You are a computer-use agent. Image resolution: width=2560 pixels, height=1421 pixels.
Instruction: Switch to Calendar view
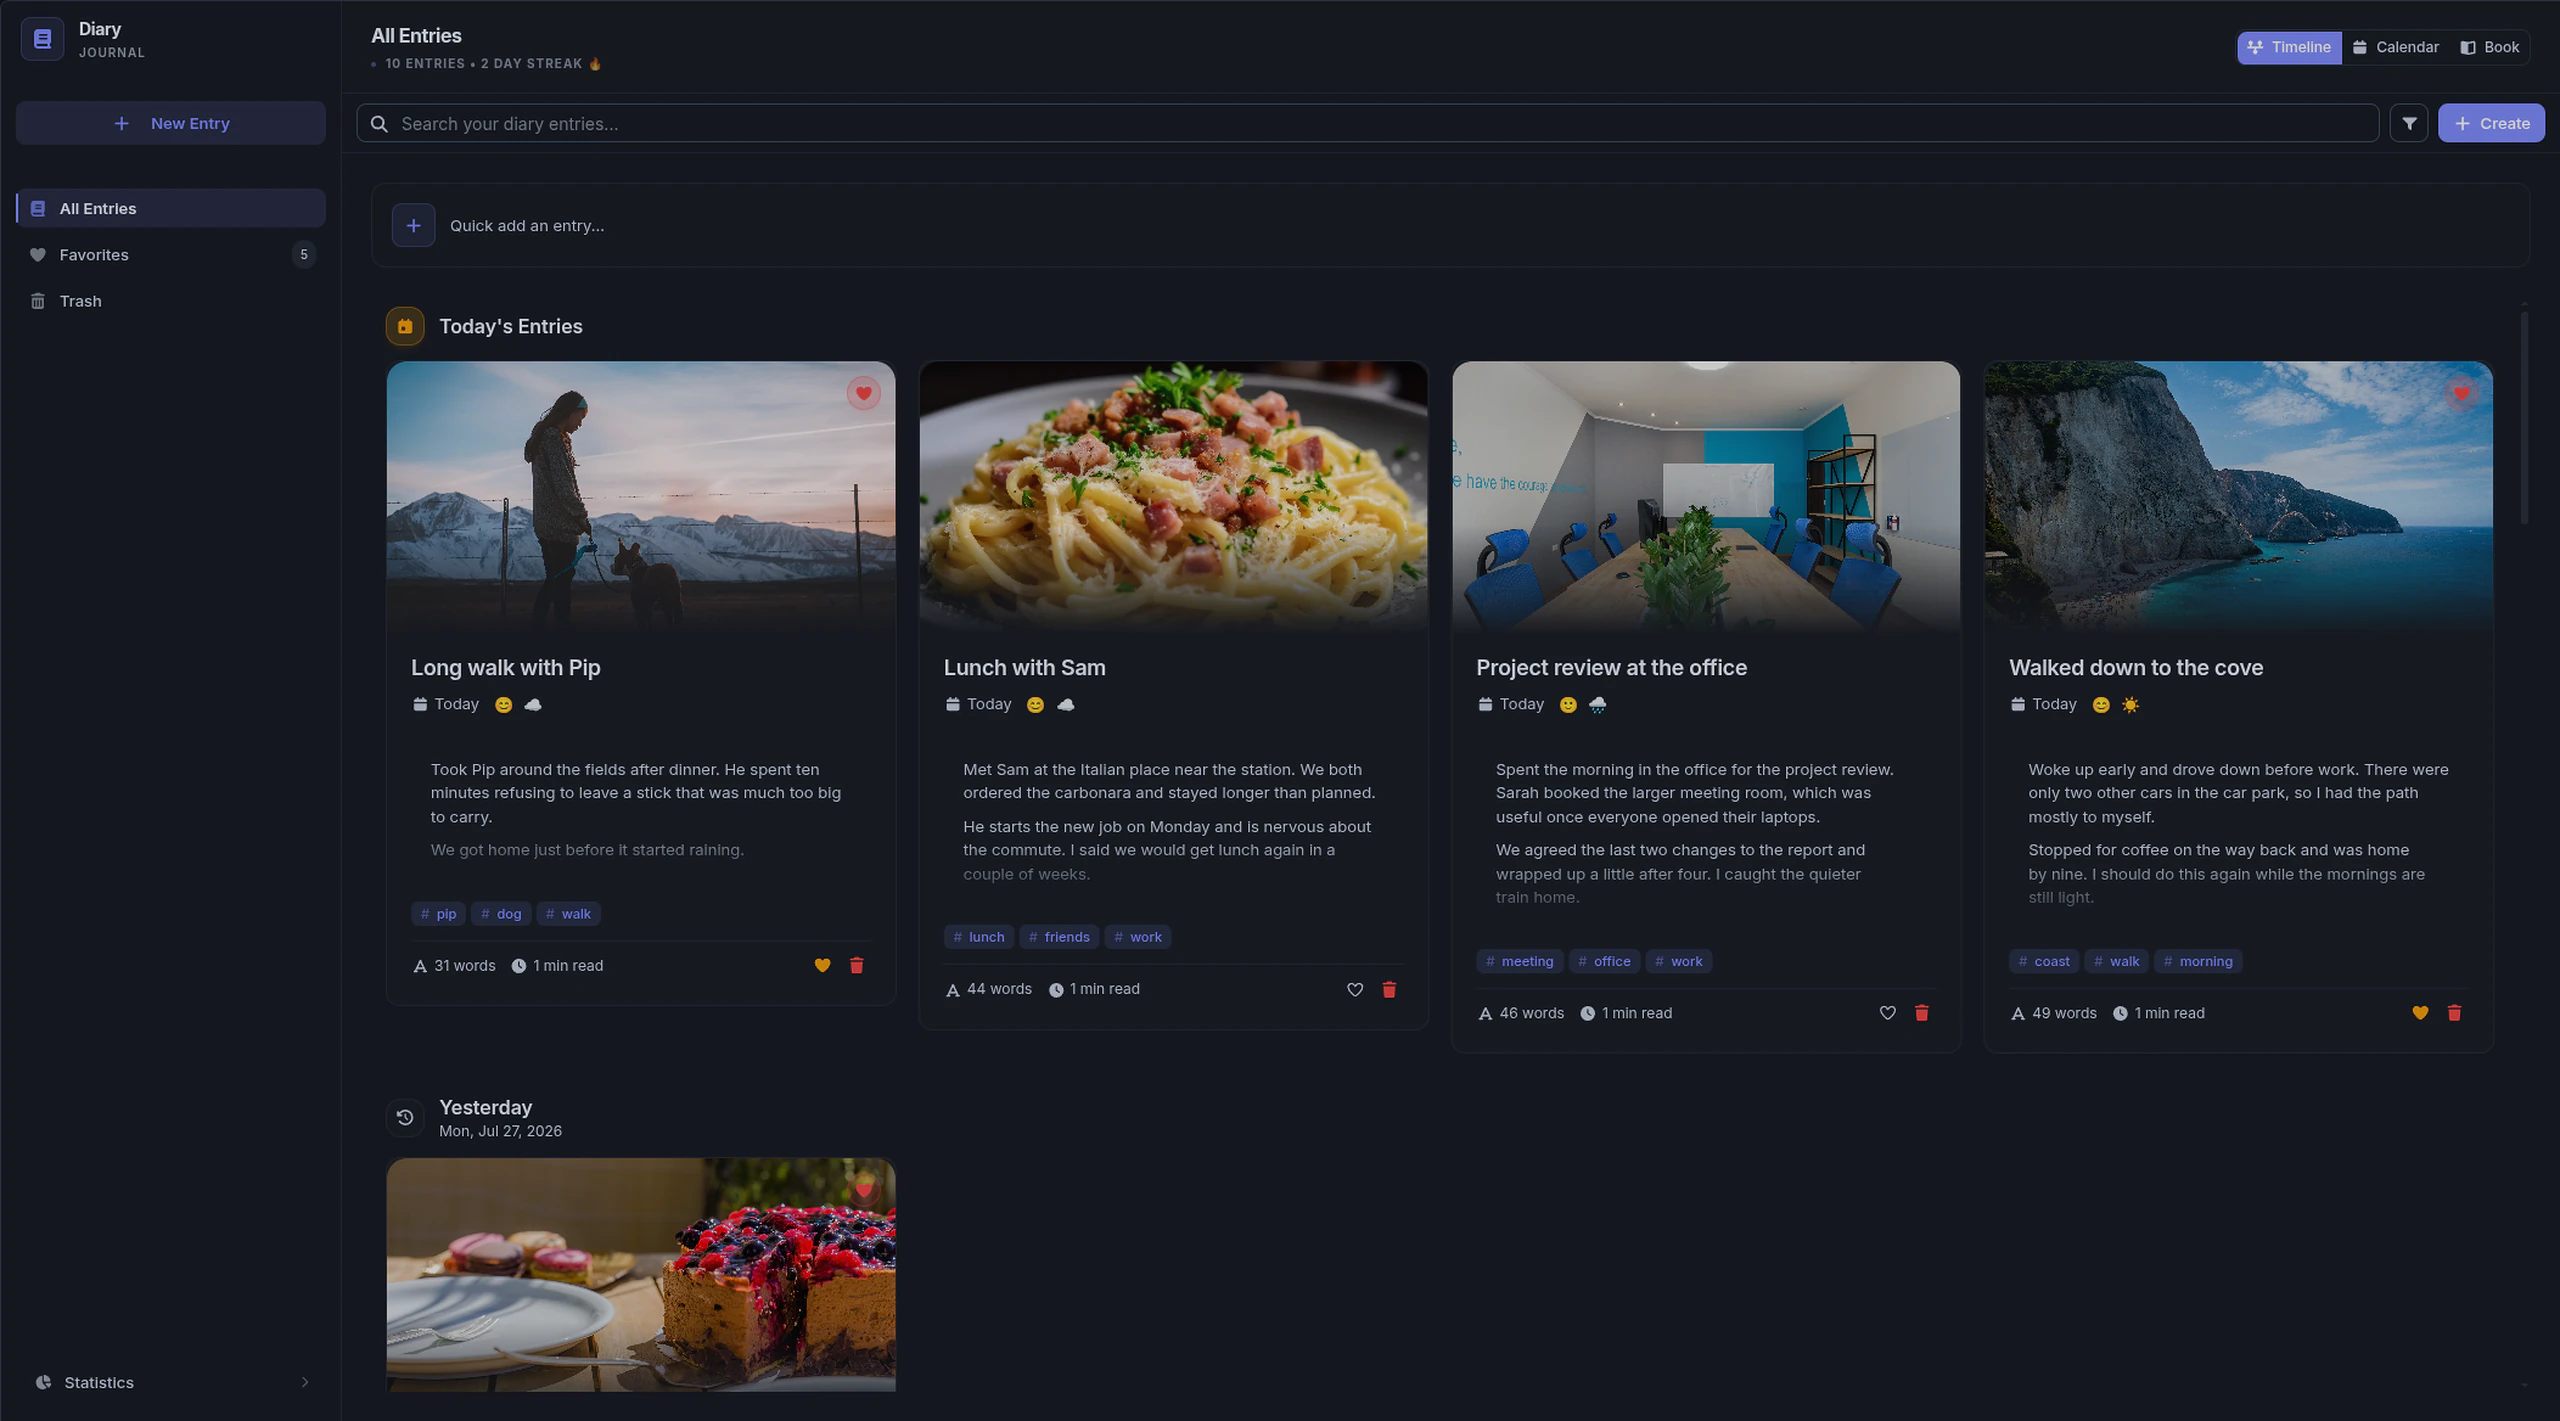(2394, 47)
